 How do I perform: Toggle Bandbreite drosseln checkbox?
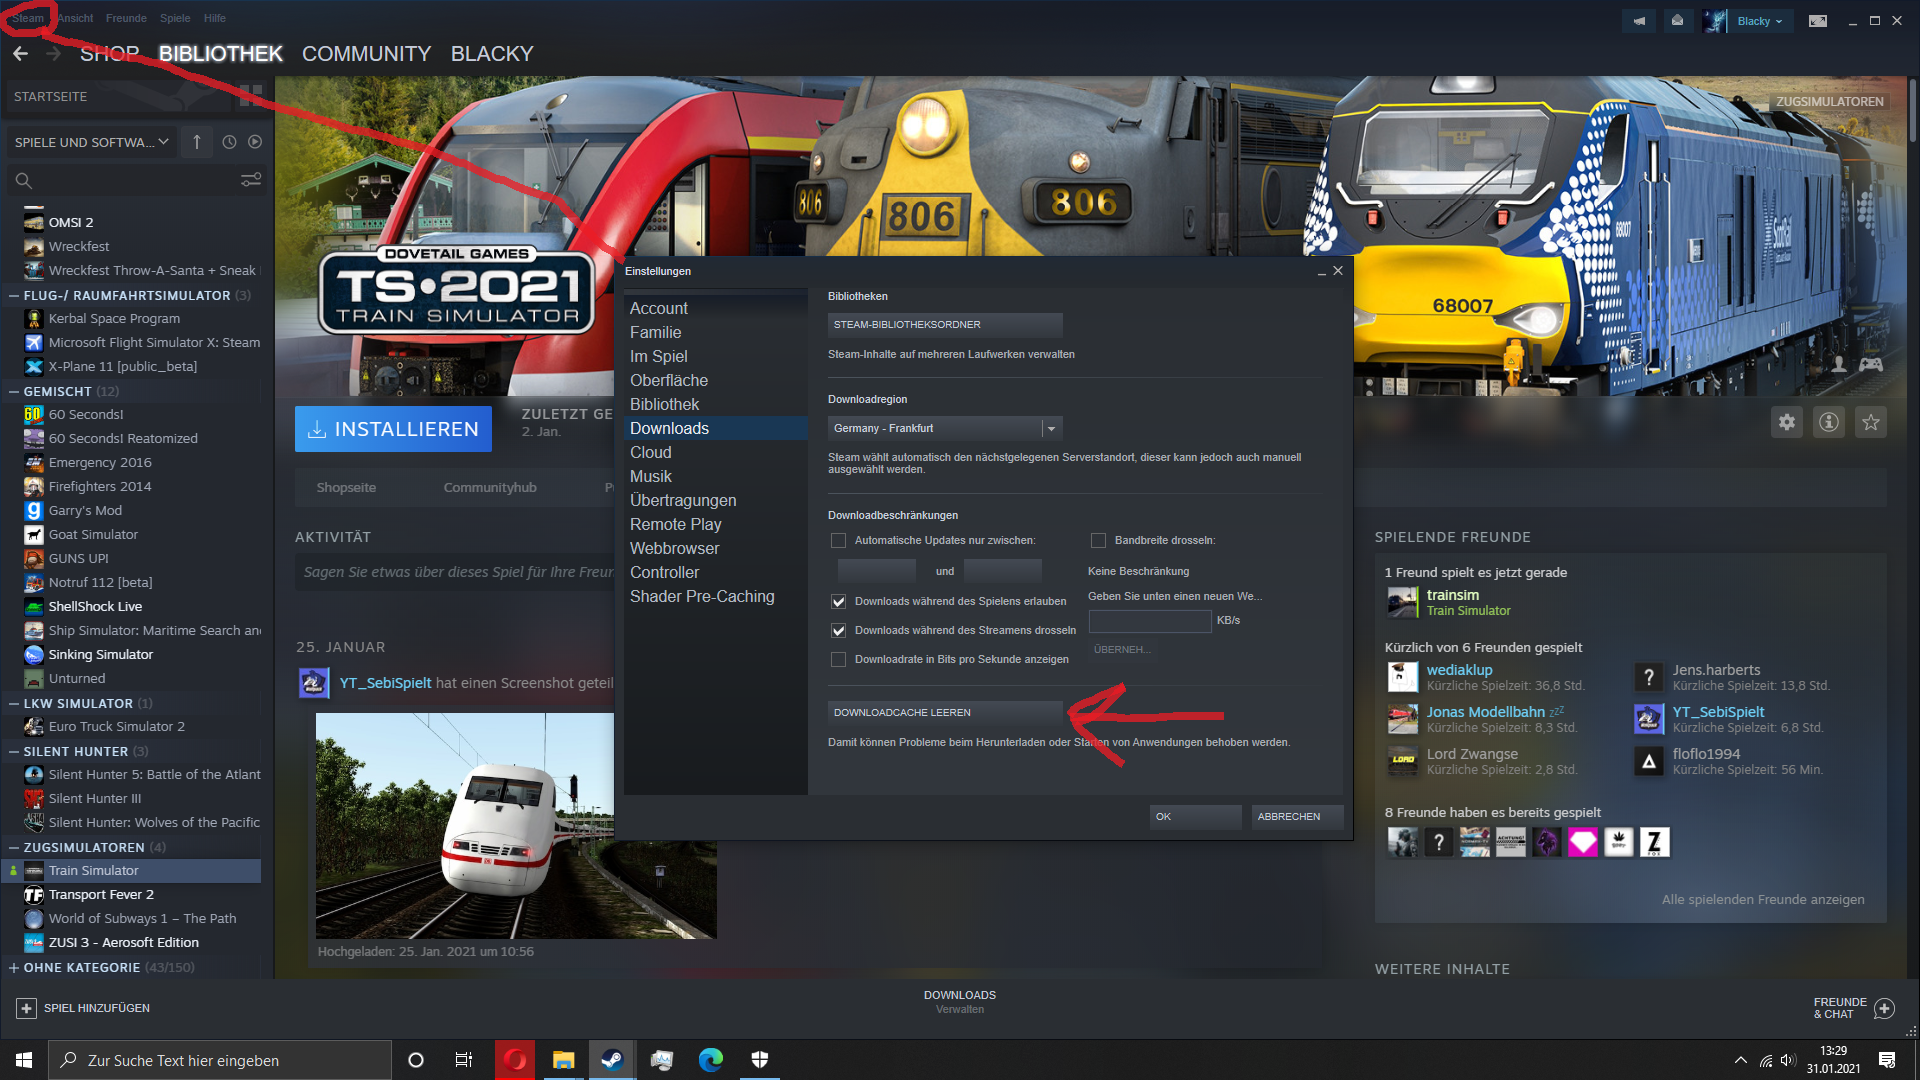(x=1098, y=541)
